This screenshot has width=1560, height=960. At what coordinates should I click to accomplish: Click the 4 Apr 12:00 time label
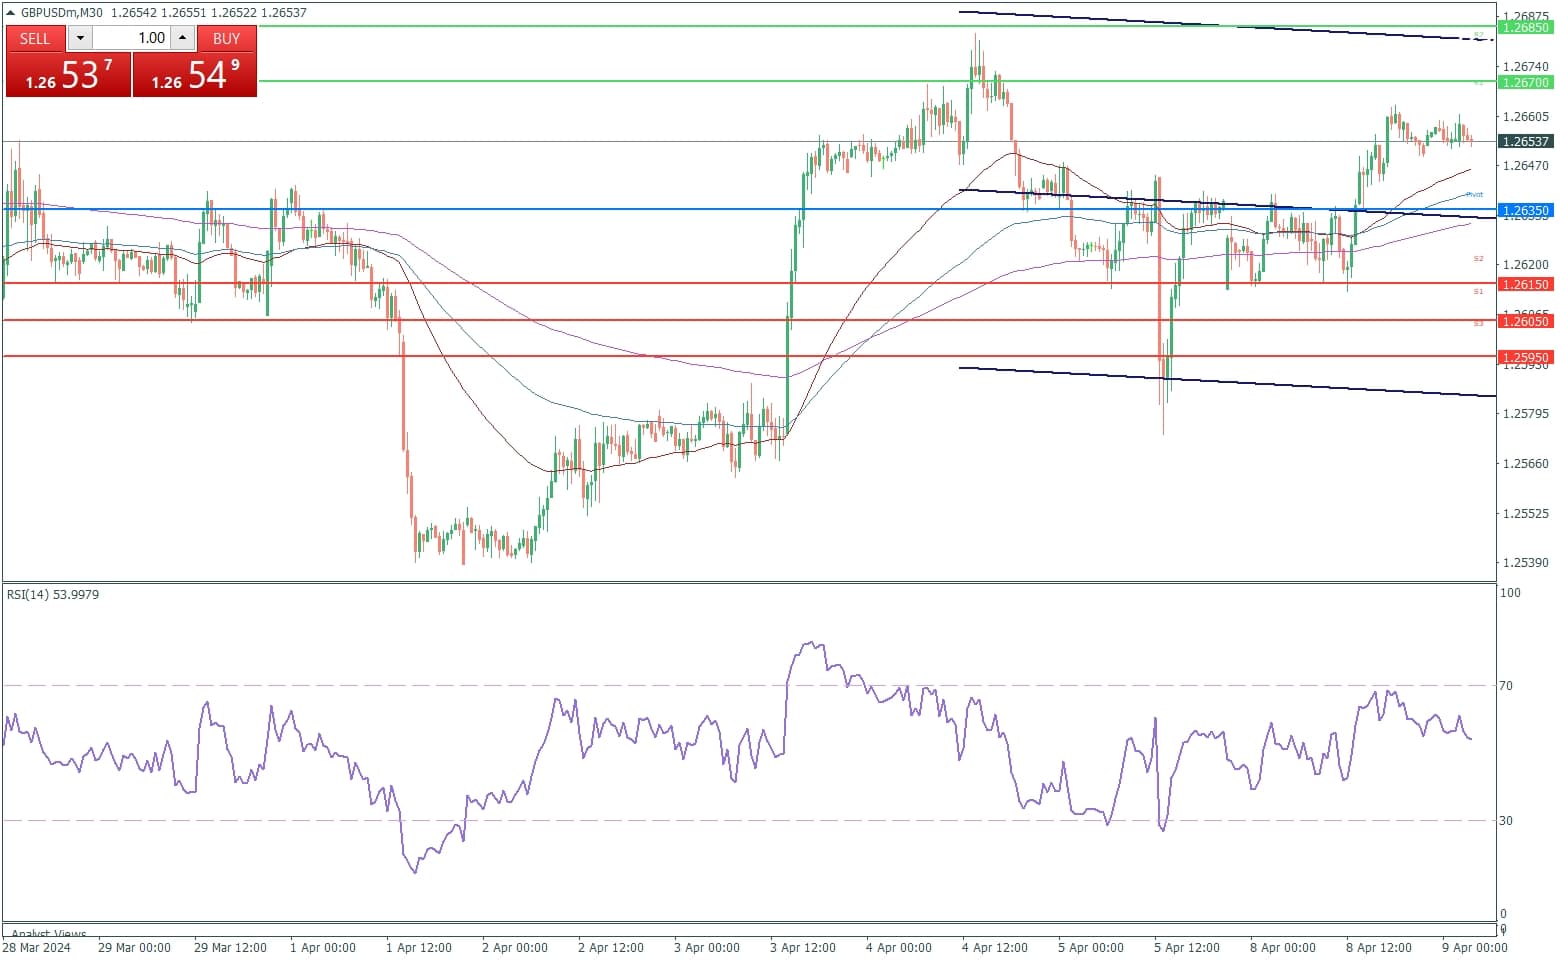[995, 948]
